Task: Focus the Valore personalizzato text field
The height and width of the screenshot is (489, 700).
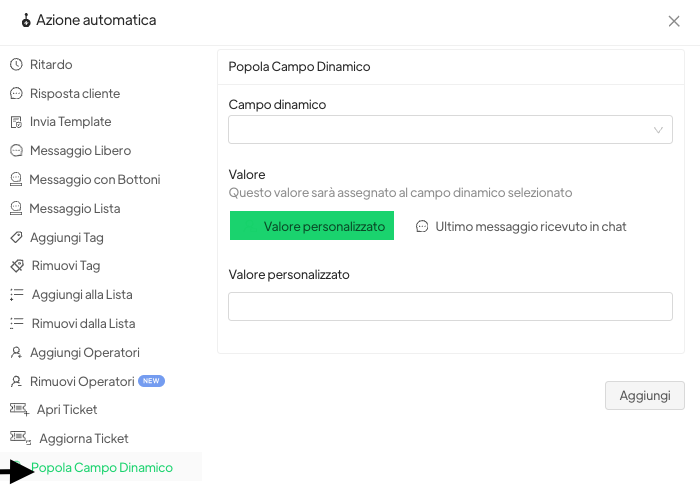Action: point(450,306)
